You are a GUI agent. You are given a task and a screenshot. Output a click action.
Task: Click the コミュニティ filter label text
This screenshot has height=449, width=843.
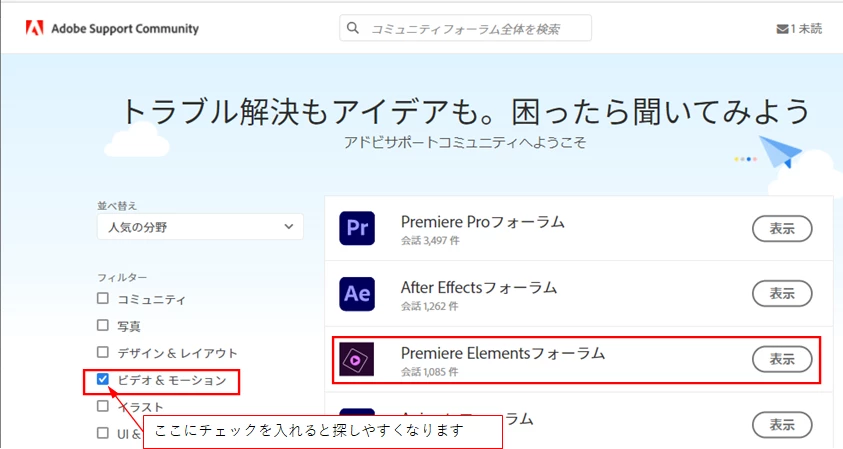coord(152,300)
